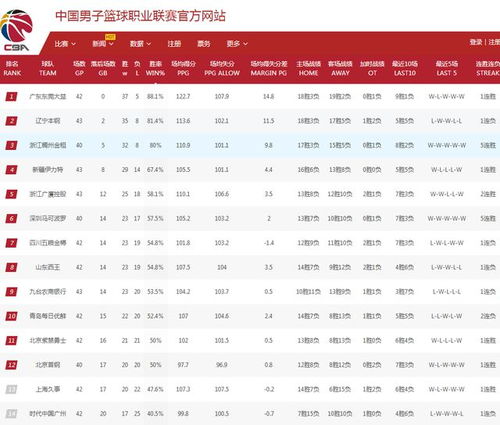Sort by the WIN% column header
This screenshot has height=425, width=500.
(x=155, y=68)
